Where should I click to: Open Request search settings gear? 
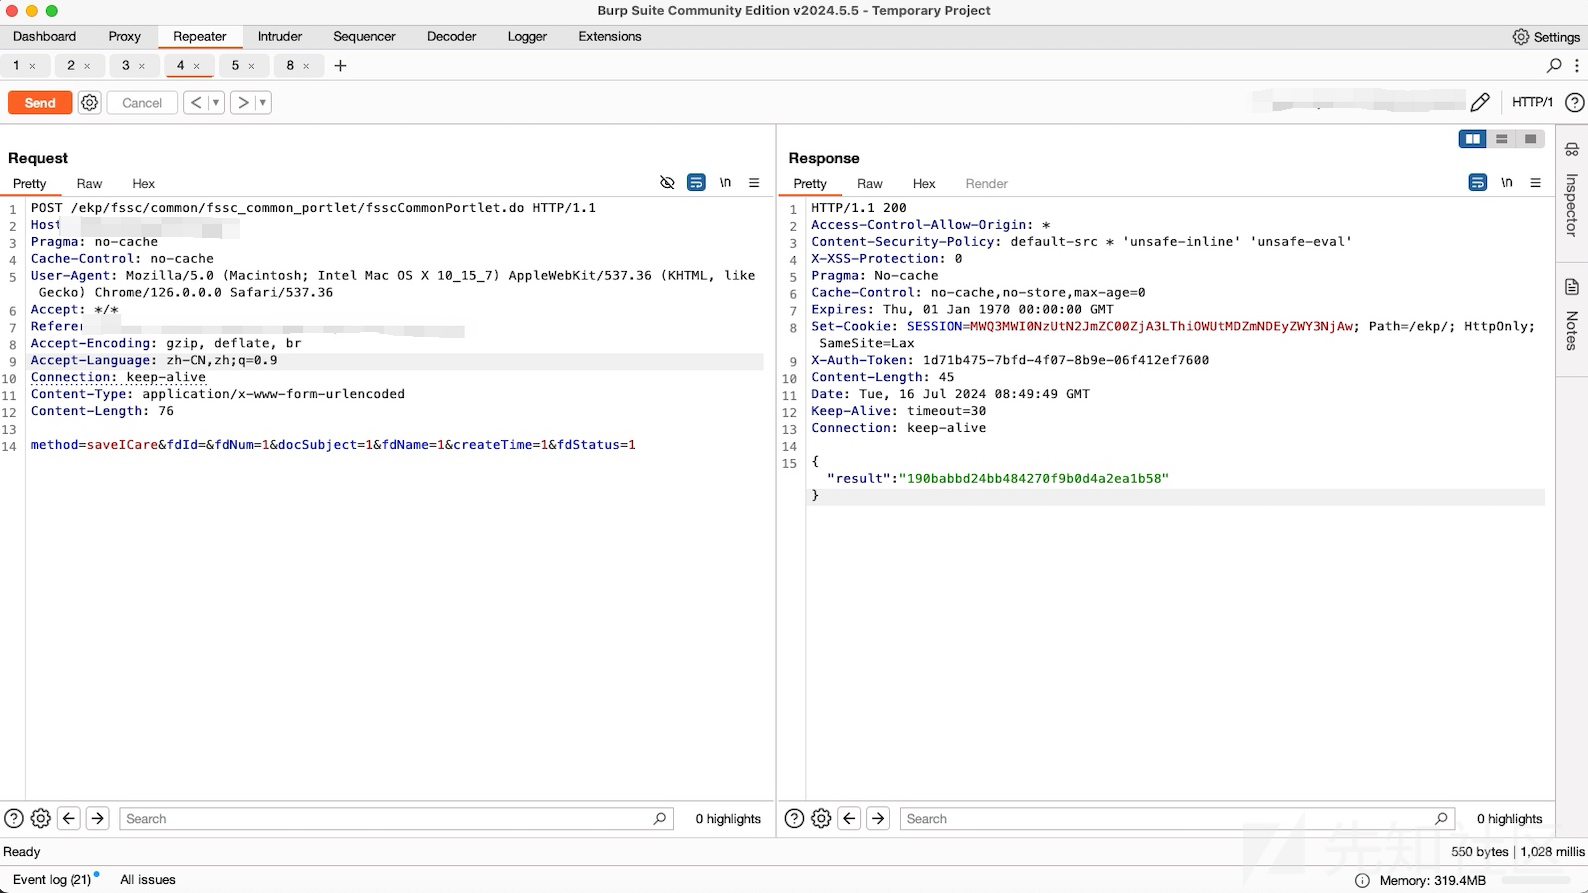41,818
